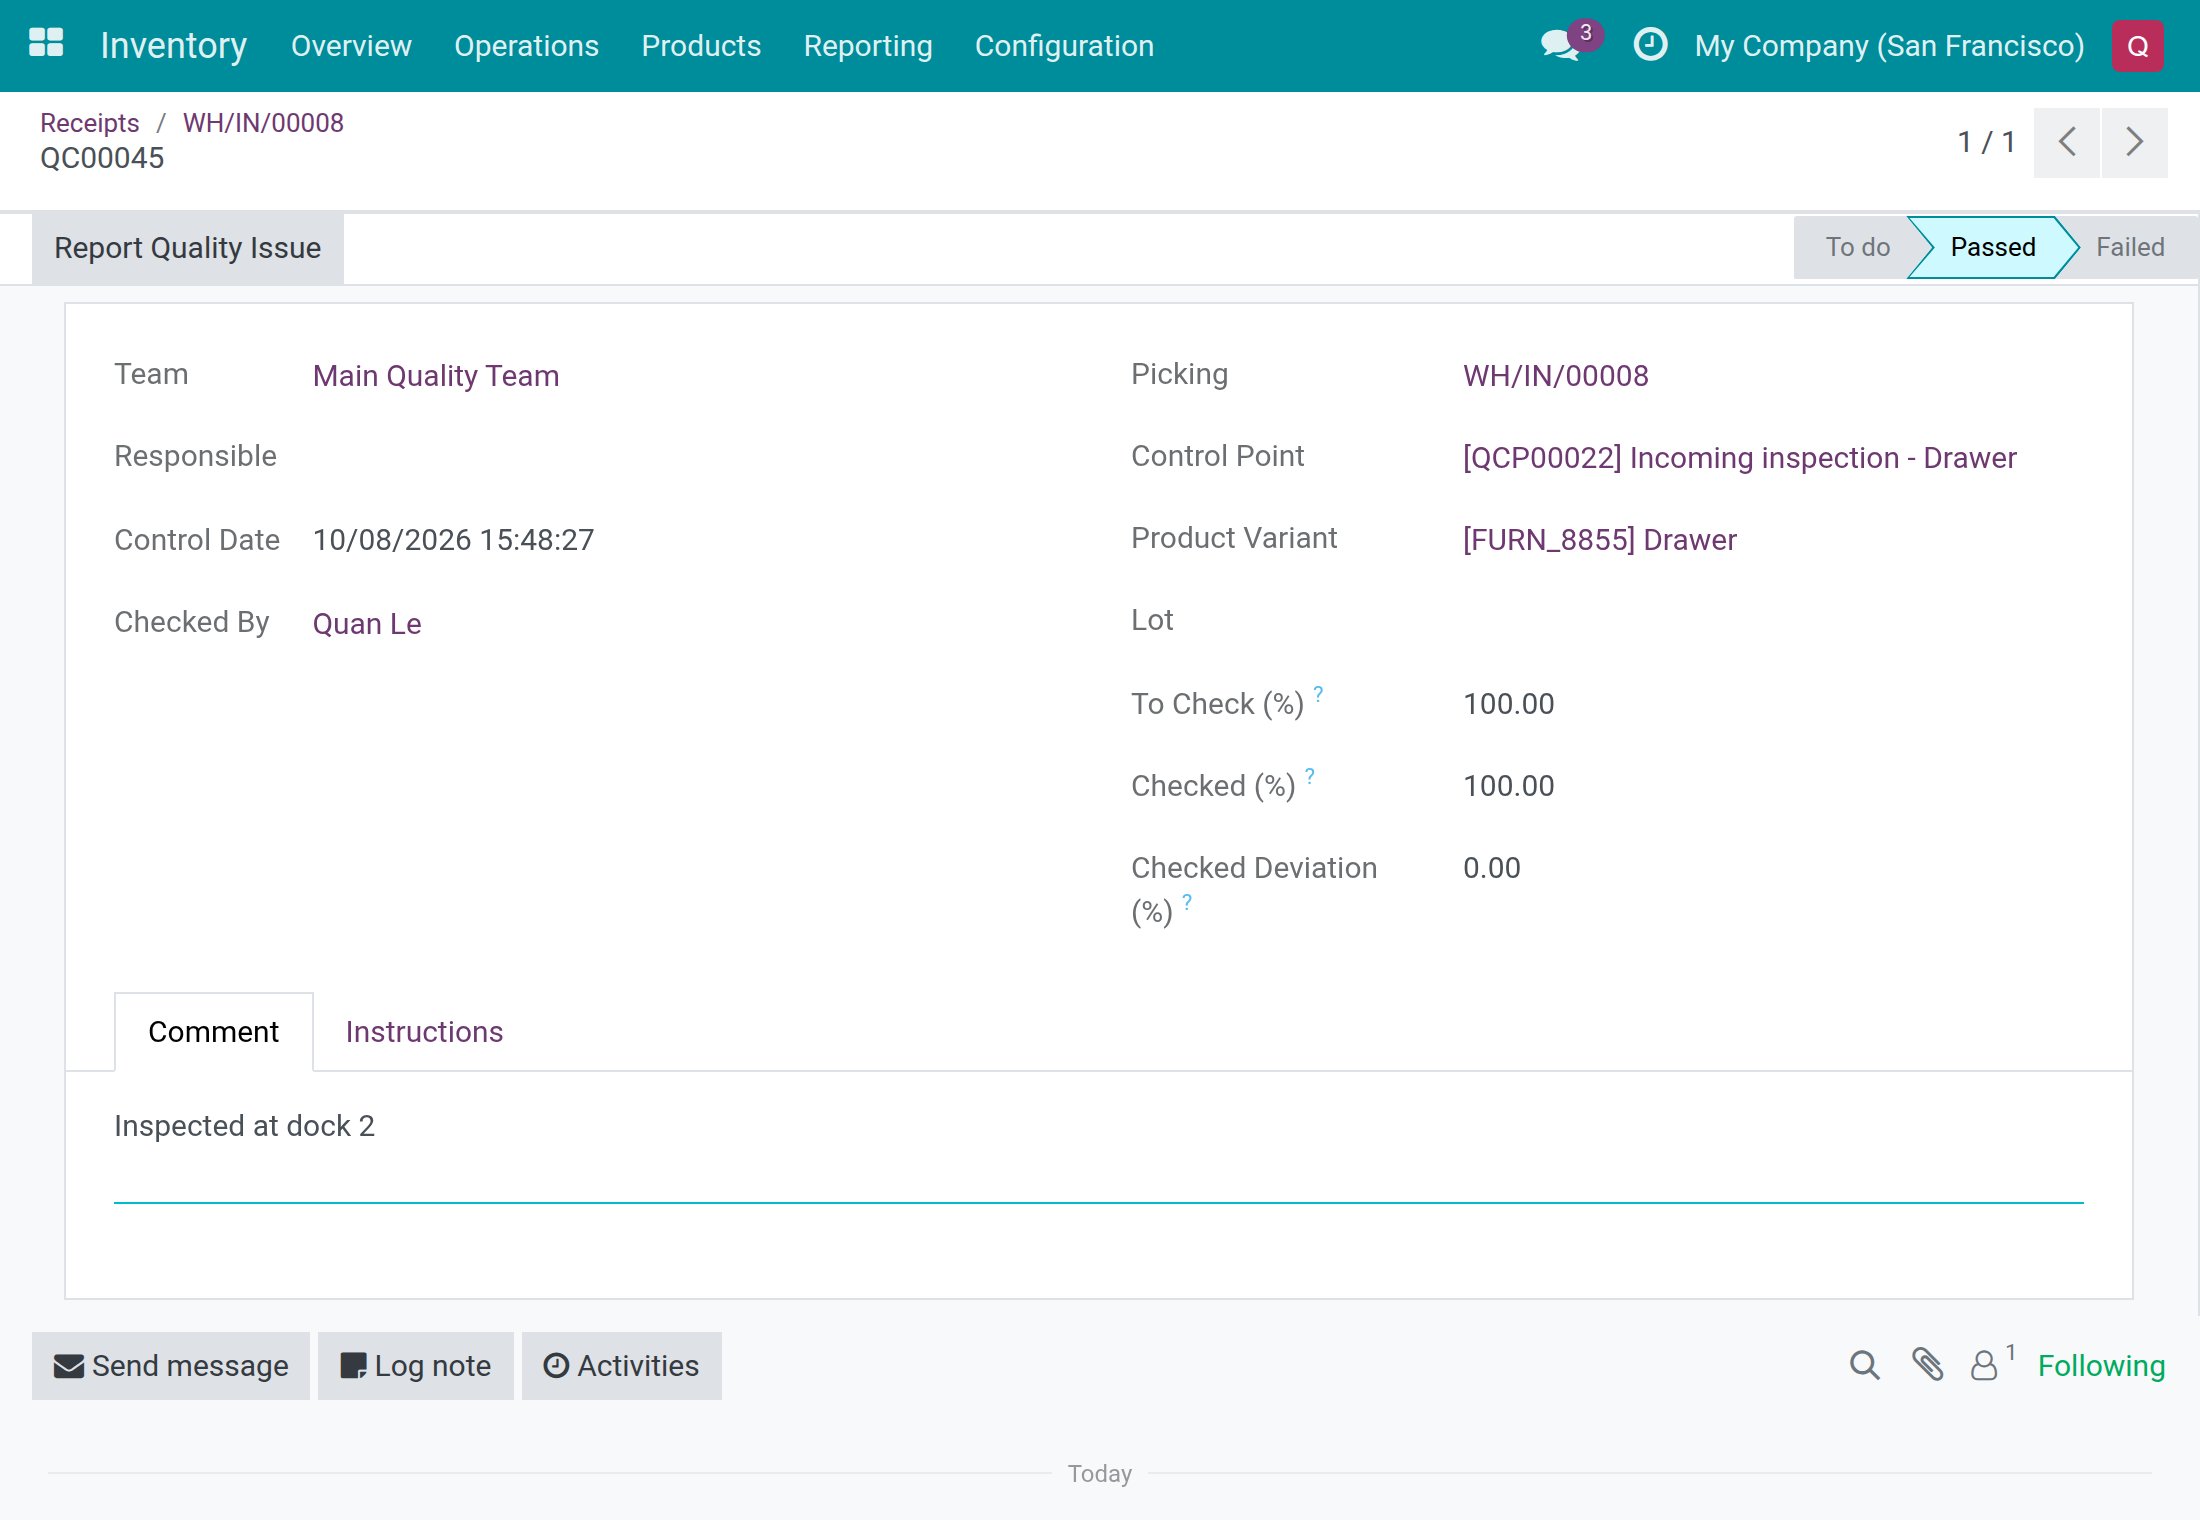Viewport: 2200px width, 1520px height.
Task: Show Checked (%) help question mark
Action: tap(1310, 775)
